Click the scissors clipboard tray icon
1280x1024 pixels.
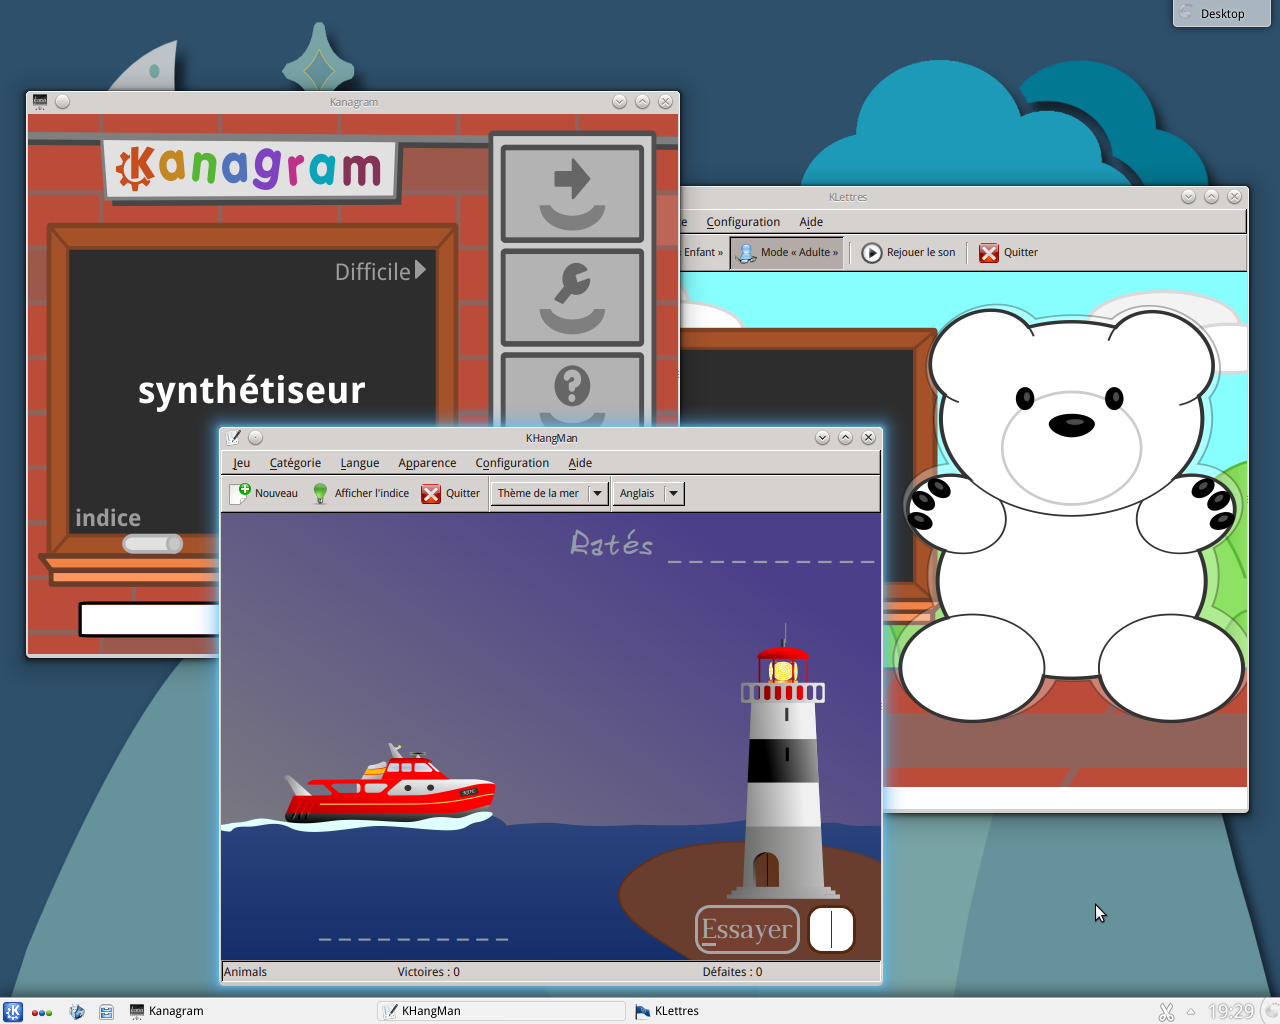1166,1012
